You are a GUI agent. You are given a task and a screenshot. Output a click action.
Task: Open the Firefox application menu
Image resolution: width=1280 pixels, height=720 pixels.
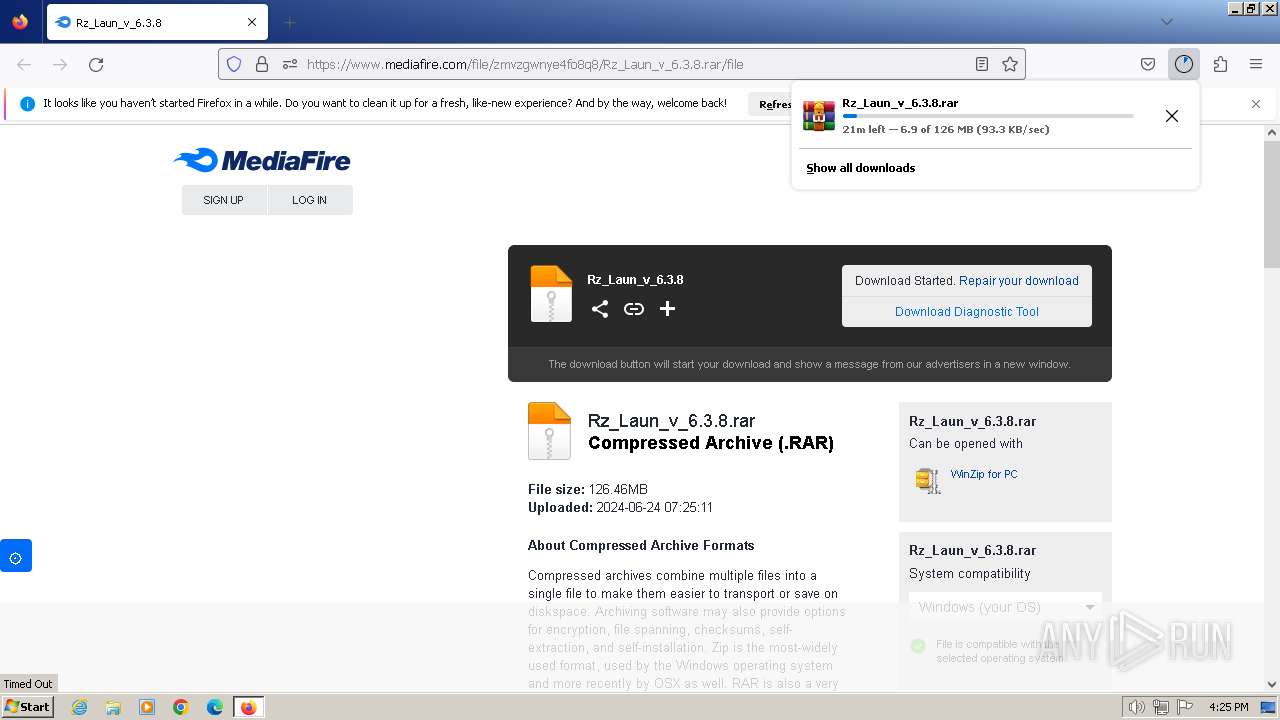[x=1256, y=64]
